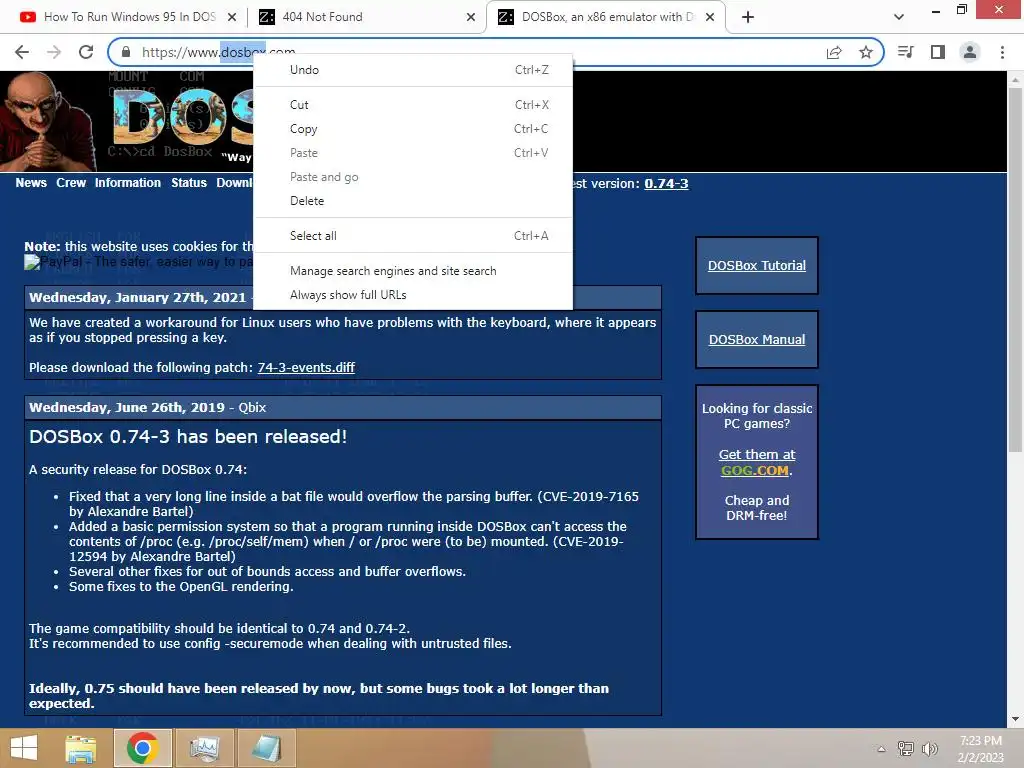This screenshot has width=1024, height=768.
Task: Click the scrollbar up arrow
Action: tap(1014, 80)
